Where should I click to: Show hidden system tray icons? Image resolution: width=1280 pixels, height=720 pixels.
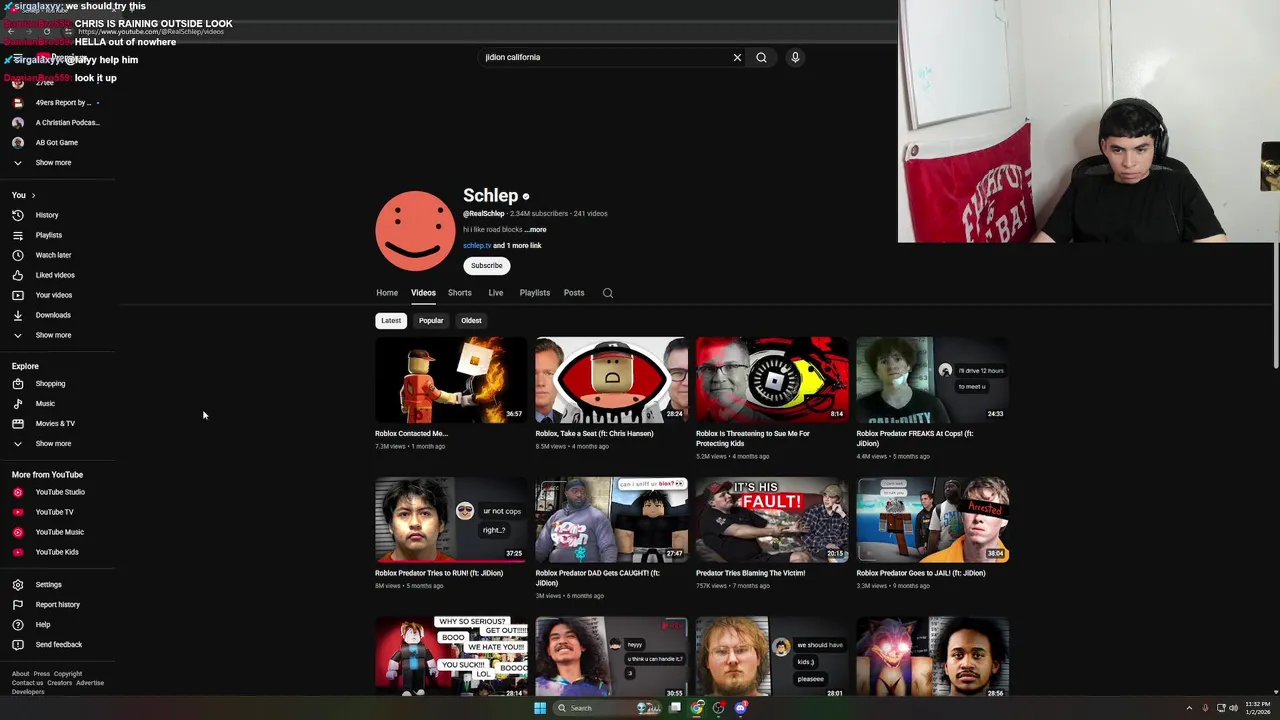pyautogui.click(x=1189, y=708)
